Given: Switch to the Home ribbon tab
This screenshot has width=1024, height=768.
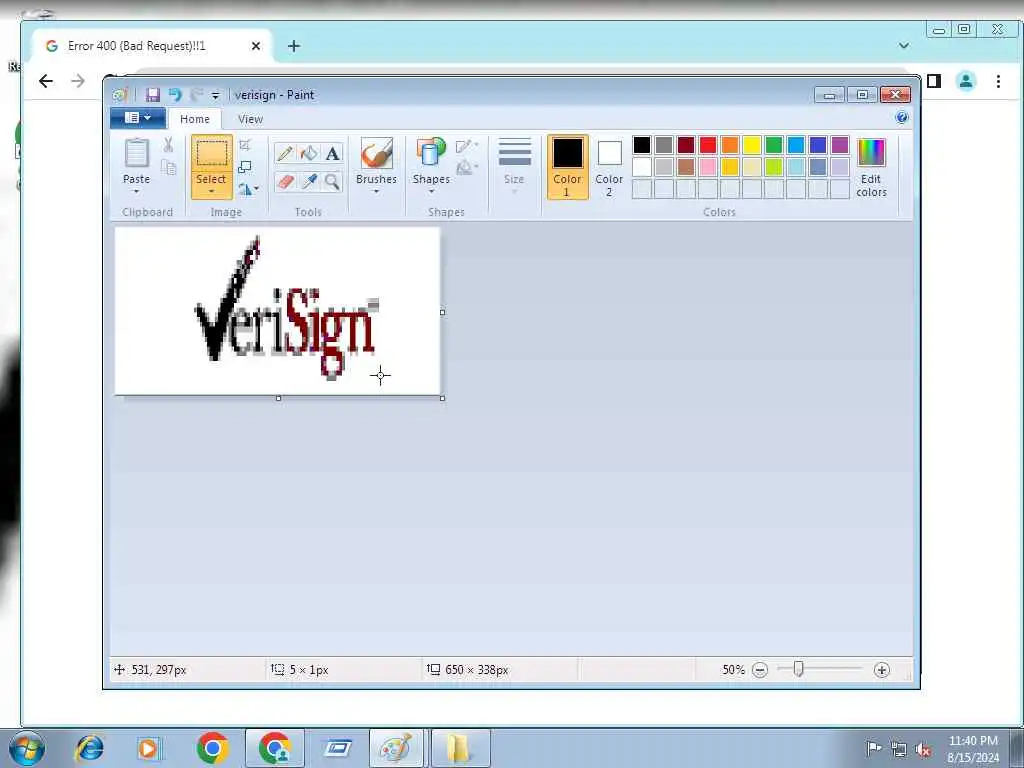Looking at the screenshot, I should [195, 119].
